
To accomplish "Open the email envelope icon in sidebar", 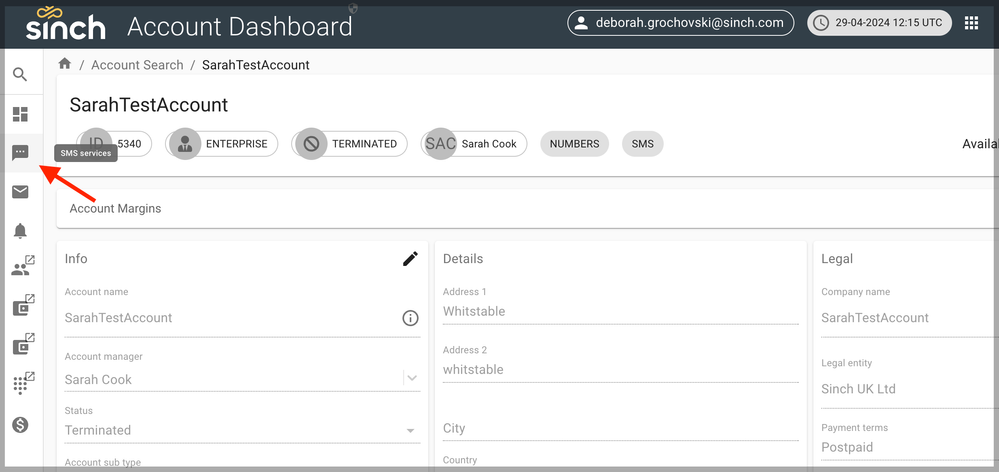I will click(x=20, y=192).
